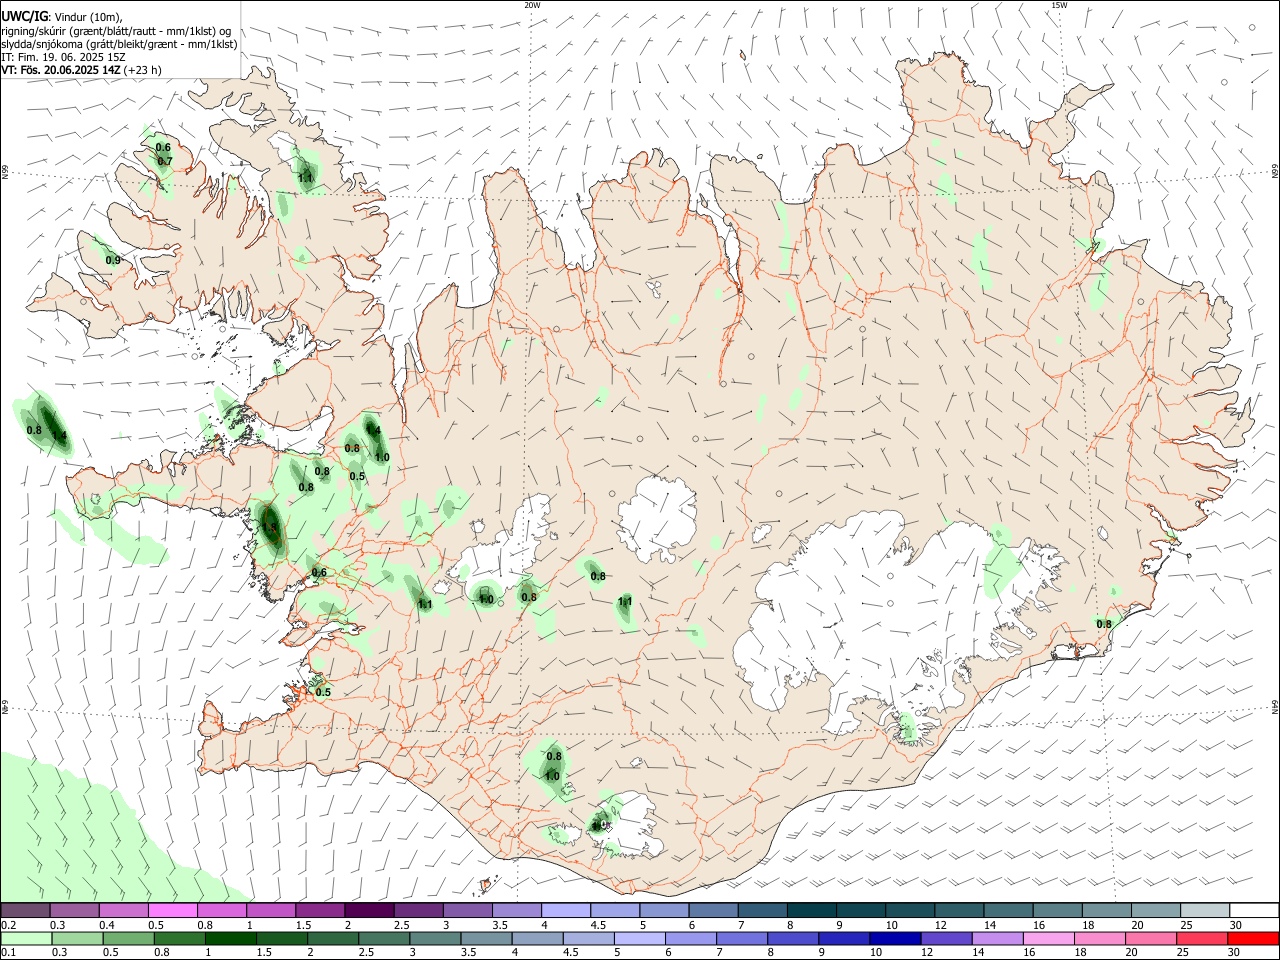The image size is (1280, 960).
Task: Click the 'VT: Fös. 20.06.2025 14Z (+23 h)' line
Action: click(81, 70)
